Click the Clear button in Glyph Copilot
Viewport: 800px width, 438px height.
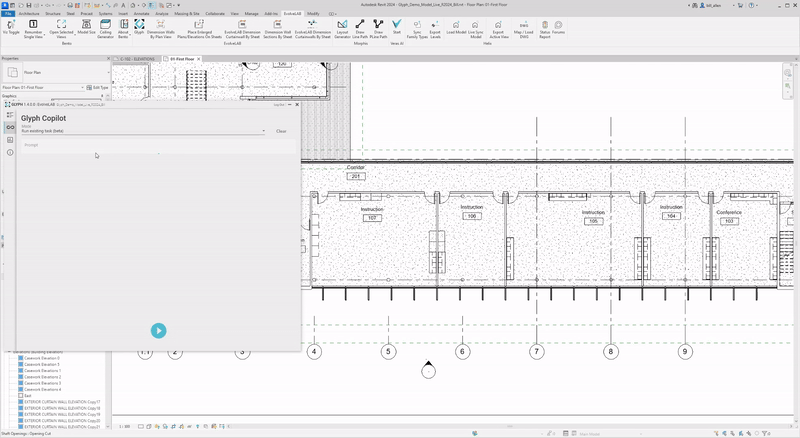281,131
